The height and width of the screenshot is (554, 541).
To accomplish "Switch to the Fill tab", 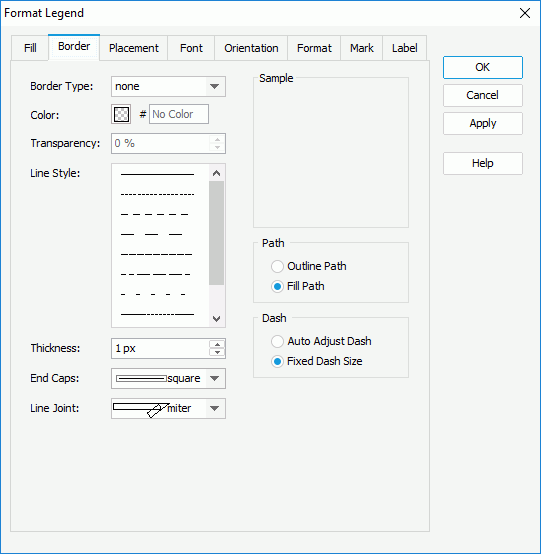I will point(30,48).
